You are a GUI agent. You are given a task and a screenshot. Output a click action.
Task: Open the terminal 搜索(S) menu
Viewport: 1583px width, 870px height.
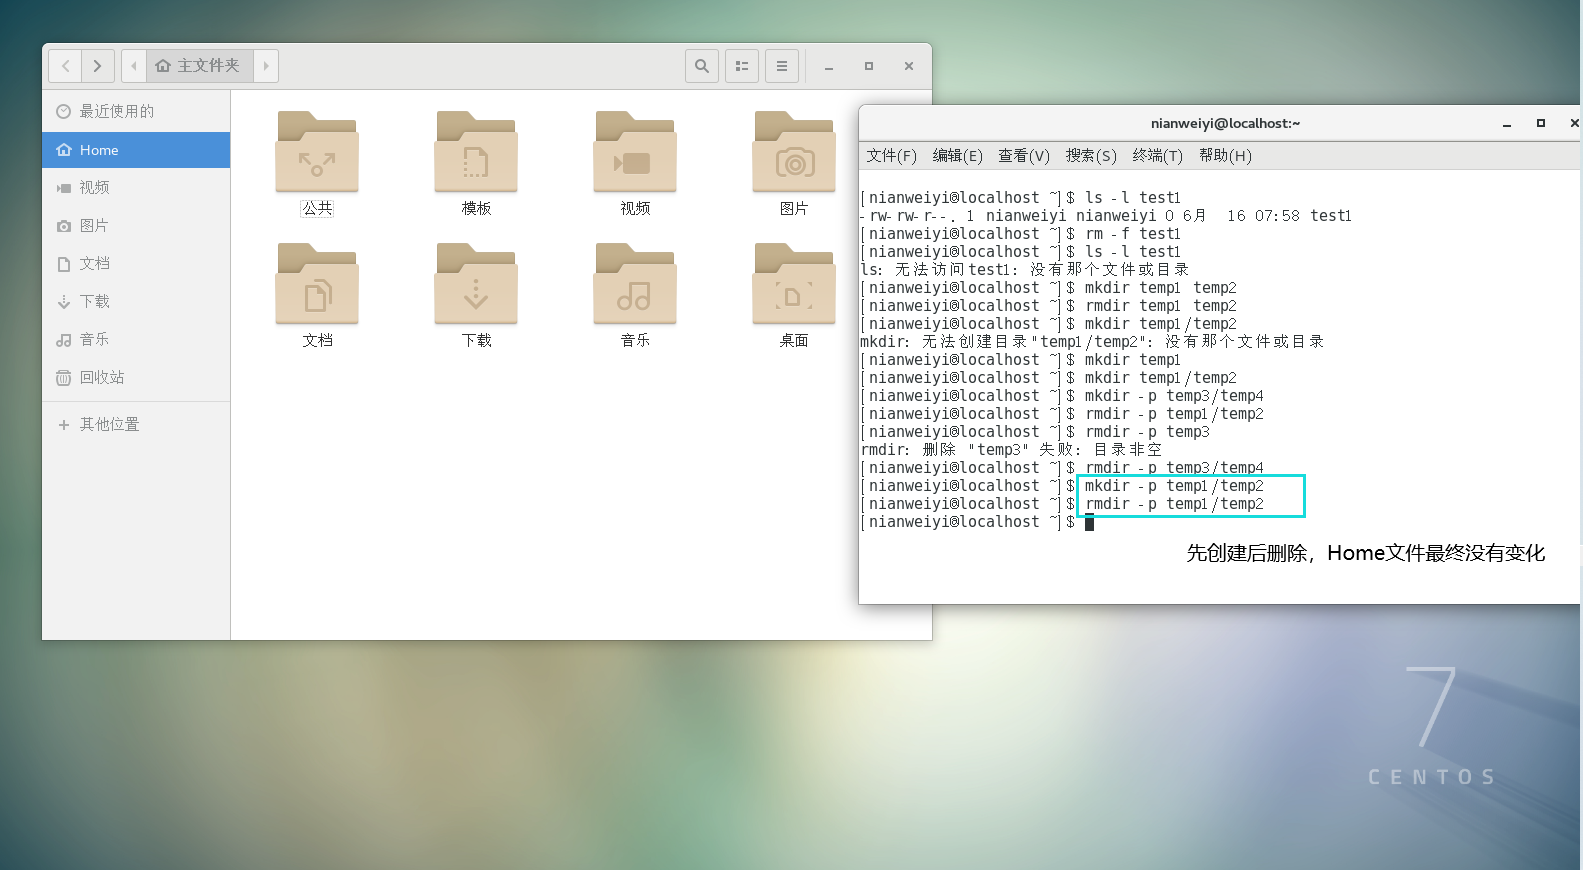tap(1091, 155)
